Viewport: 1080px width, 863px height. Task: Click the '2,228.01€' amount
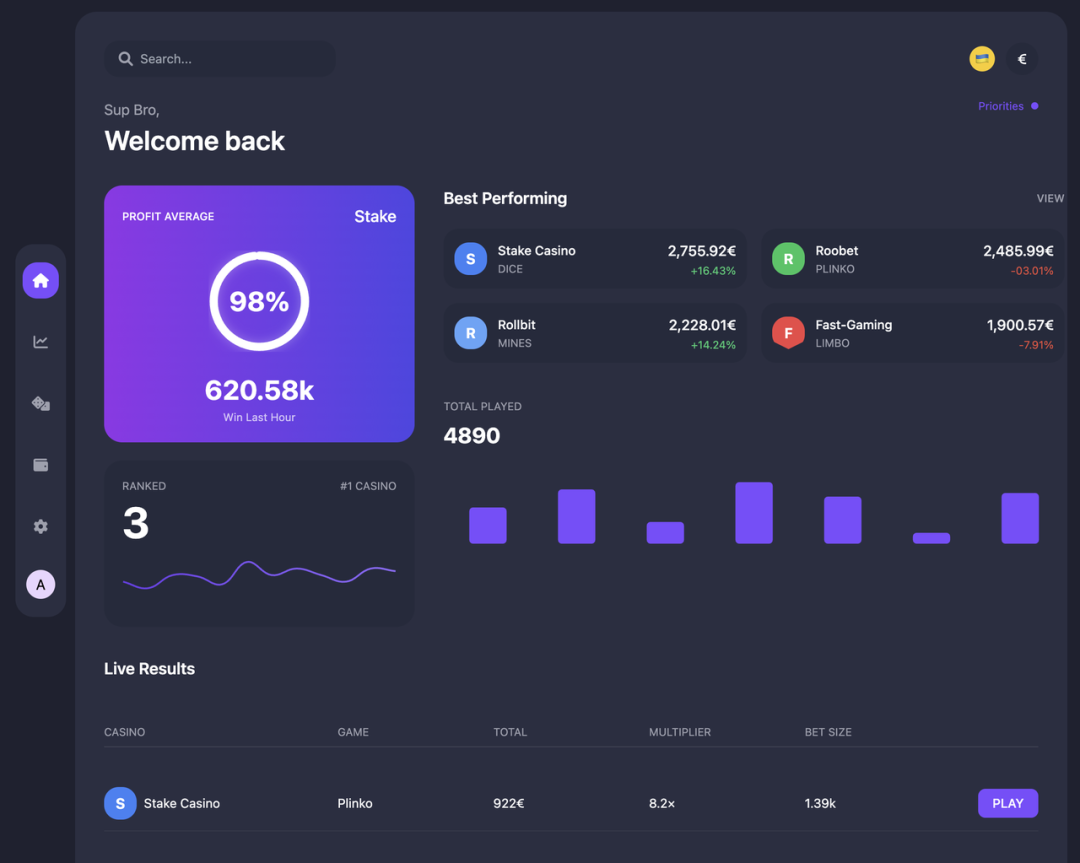point(702,325)
